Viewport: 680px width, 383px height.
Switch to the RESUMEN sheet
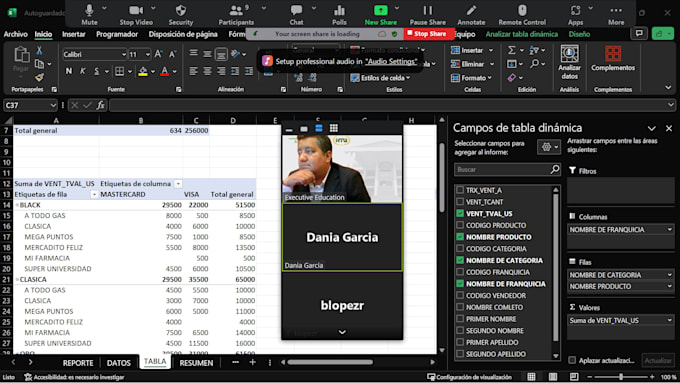point(196,363)
